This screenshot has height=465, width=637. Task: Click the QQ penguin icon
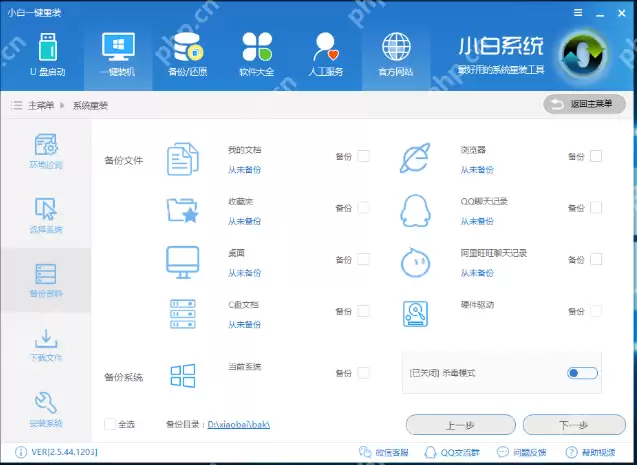415,211
